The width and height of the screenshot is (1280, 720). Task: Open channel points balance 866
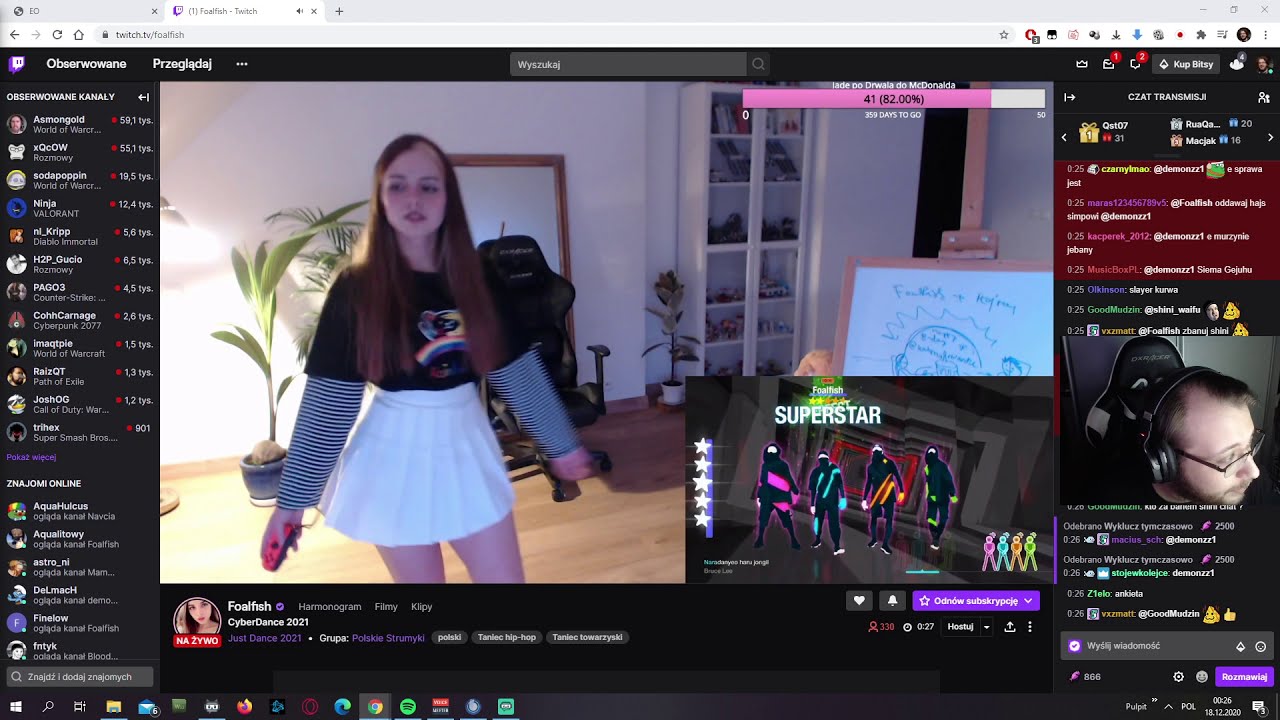coord(1084,677)
